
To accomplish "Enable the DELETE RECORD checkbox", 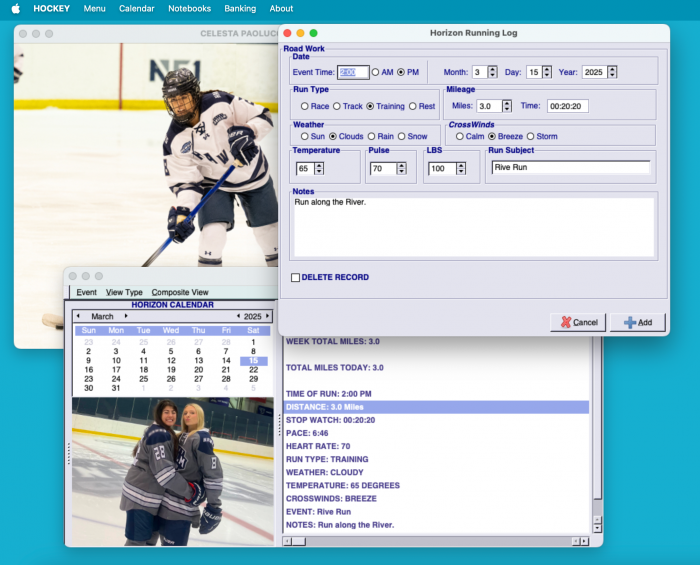I will (295, 277).
